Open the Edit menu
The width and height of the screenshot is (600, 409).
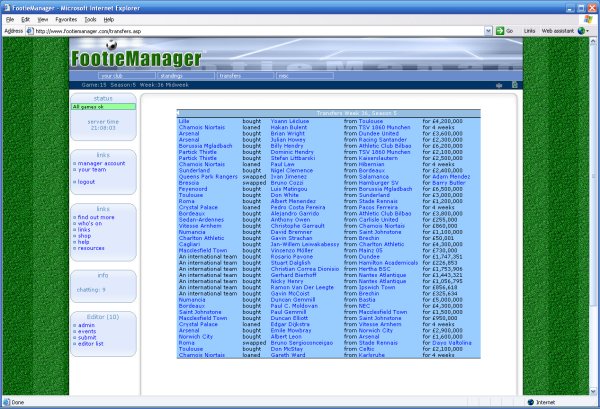[25, 20]
